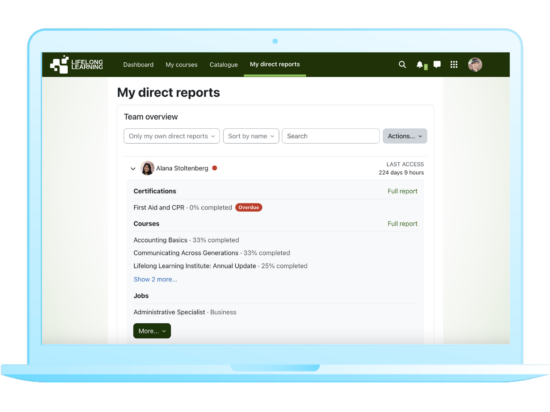Open the 'Sort by name' dropdown
The width and height of the screenshot is (550, 412).
point(251,136)
